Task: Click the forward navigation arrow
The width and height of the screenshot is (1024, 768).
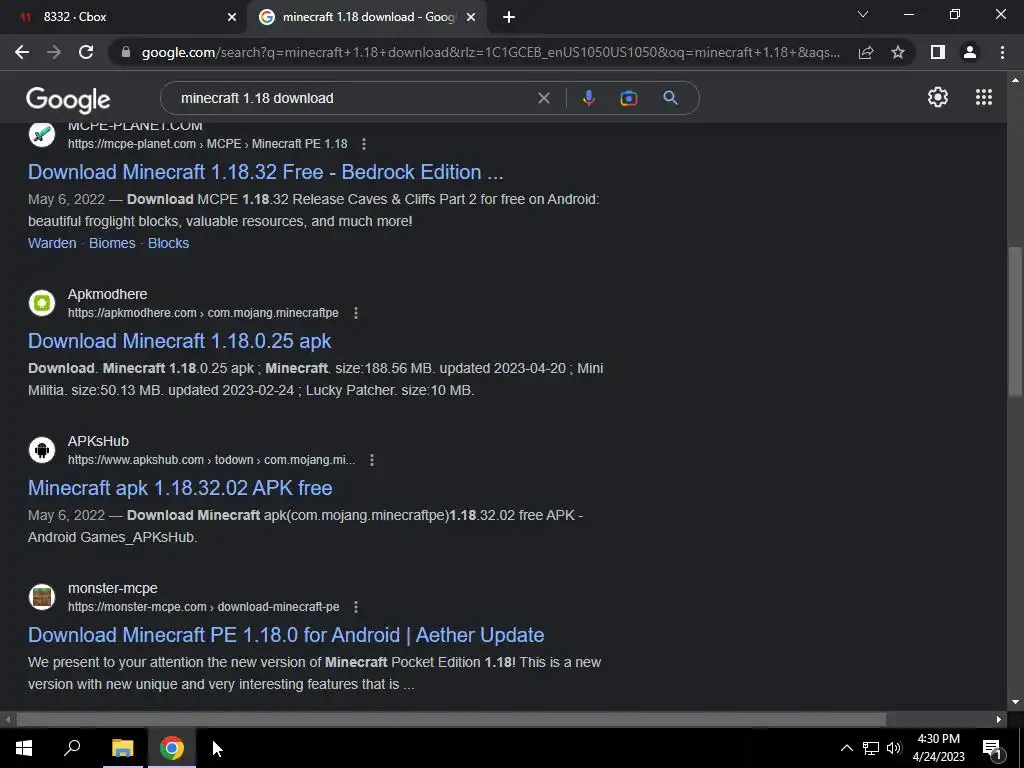Action: click(54, 52)
